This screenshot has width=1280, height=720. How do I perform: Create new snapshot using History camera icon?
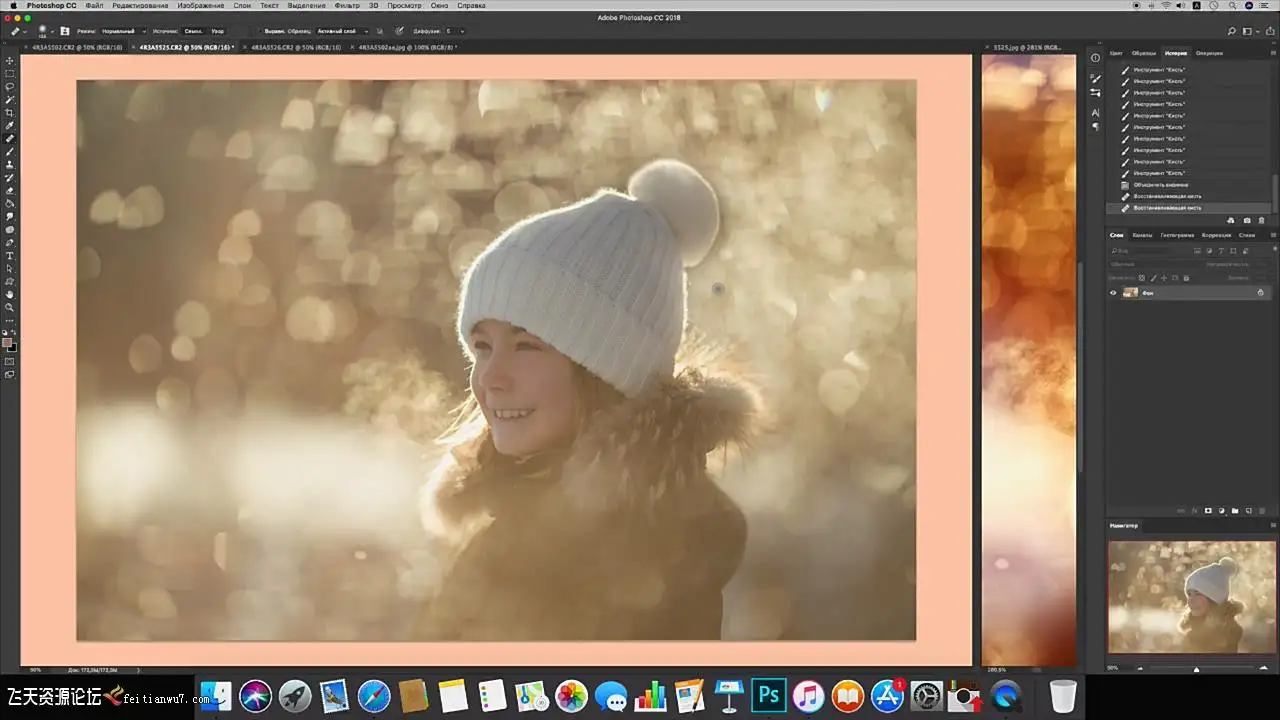click(1247, 220)
